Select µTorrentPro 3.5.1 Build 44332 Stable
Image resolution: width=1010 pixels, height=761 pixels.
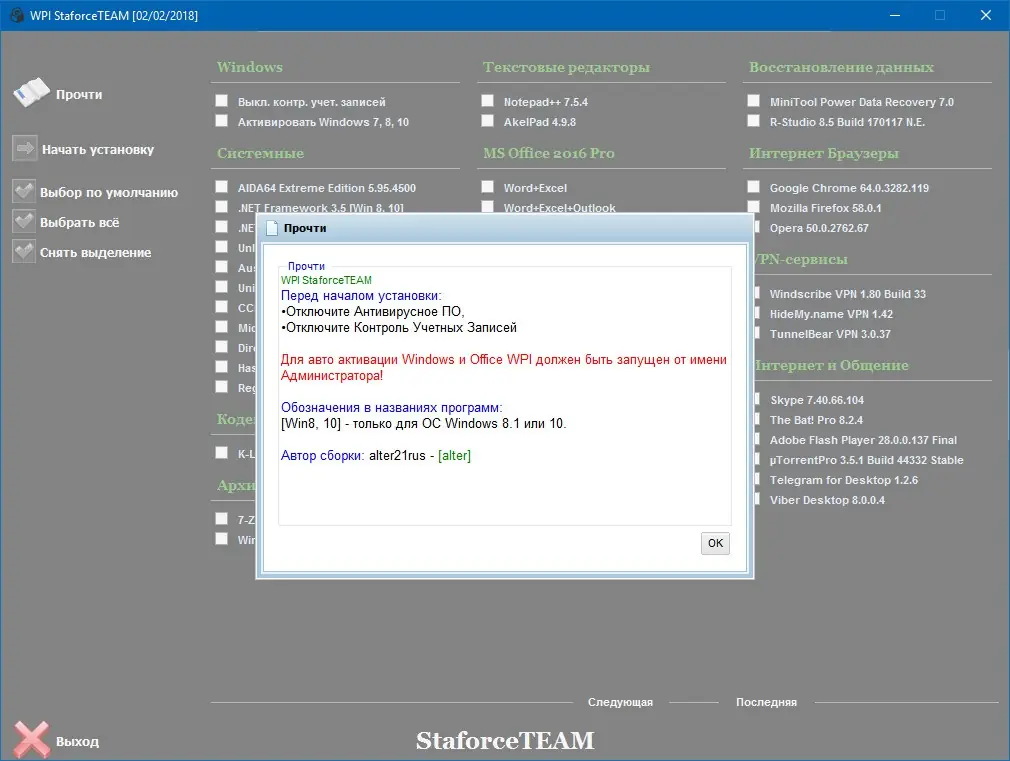click(x=866, y=460)
